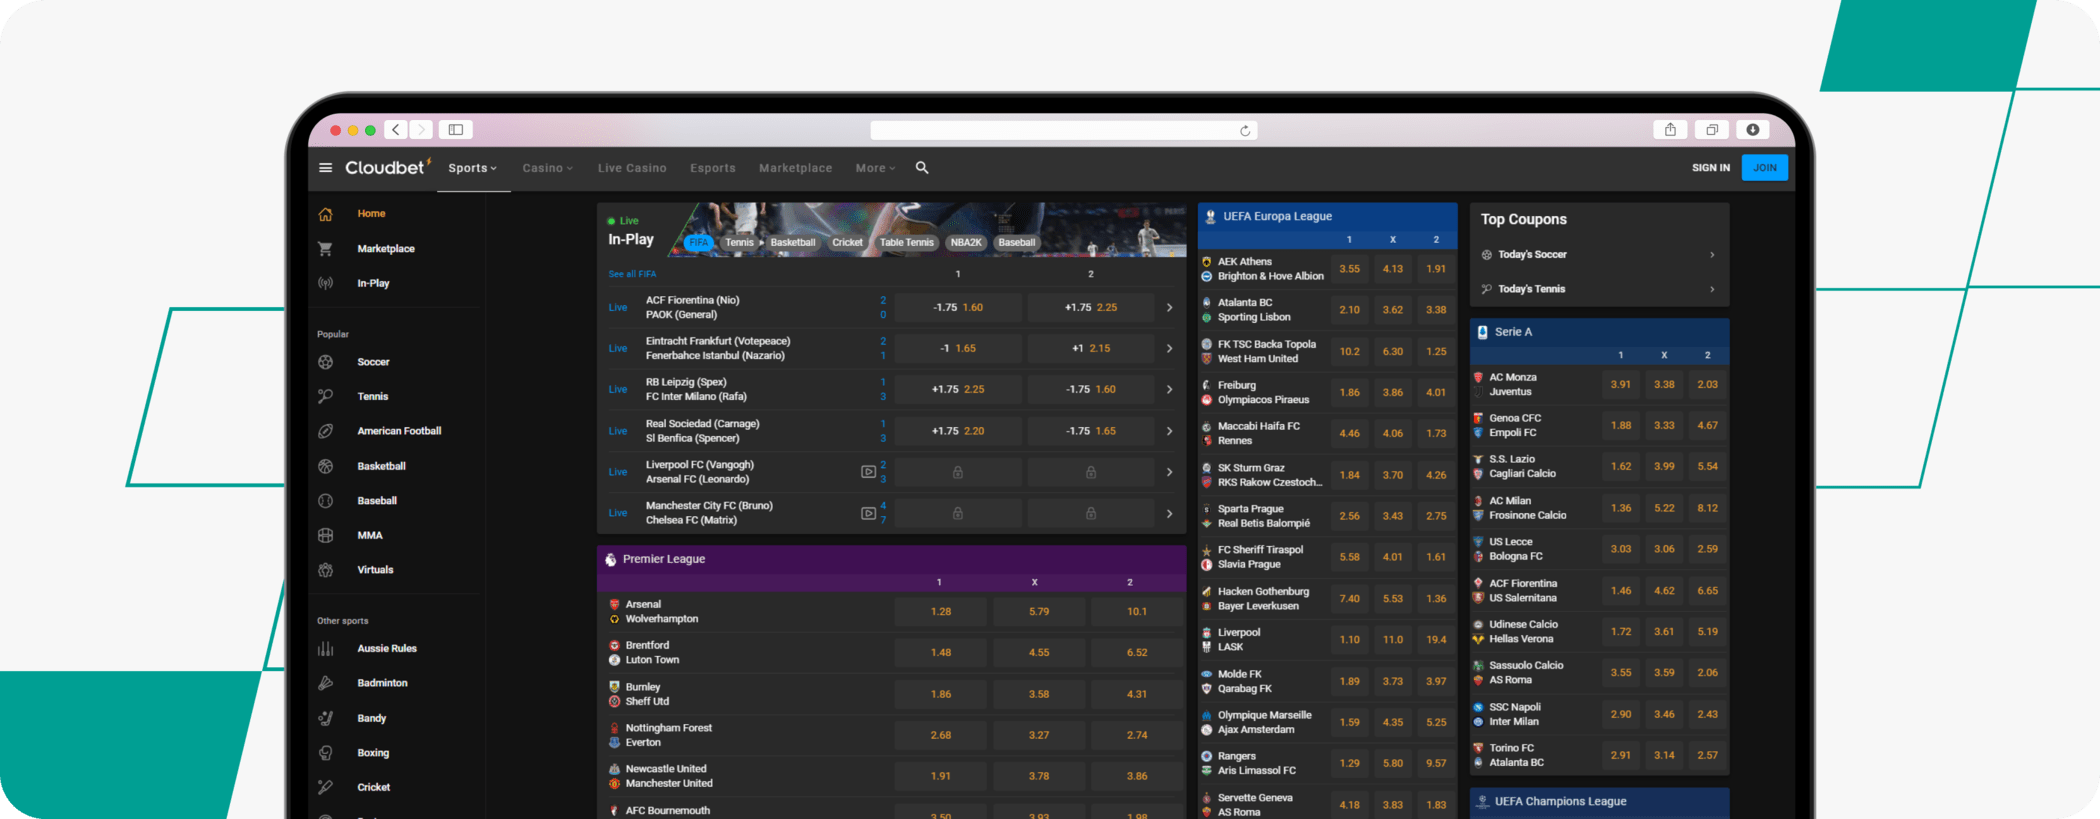Click the browser address bar field
This screenshot has height=819, width=2100.
click(x=1063, y=131)
